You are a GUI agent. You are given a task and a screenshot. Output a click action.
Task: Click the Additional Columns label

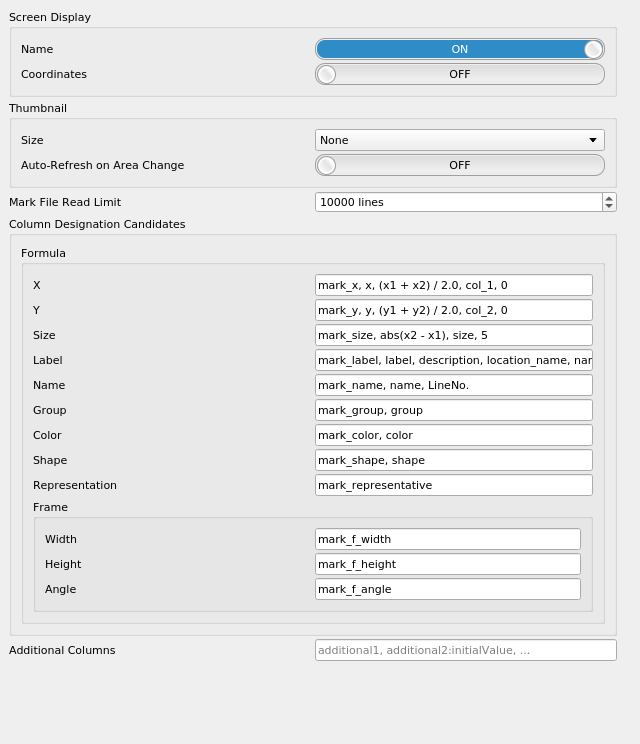[62, 650]
